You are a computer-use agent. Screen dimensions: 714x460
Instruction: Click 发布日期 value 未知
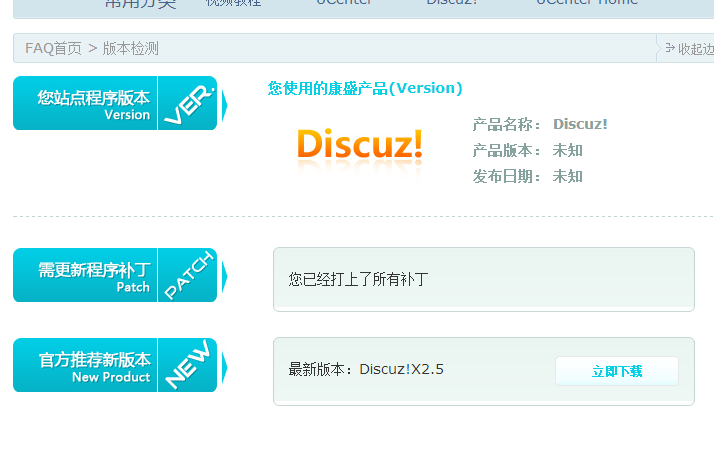(x=568, y=176)
